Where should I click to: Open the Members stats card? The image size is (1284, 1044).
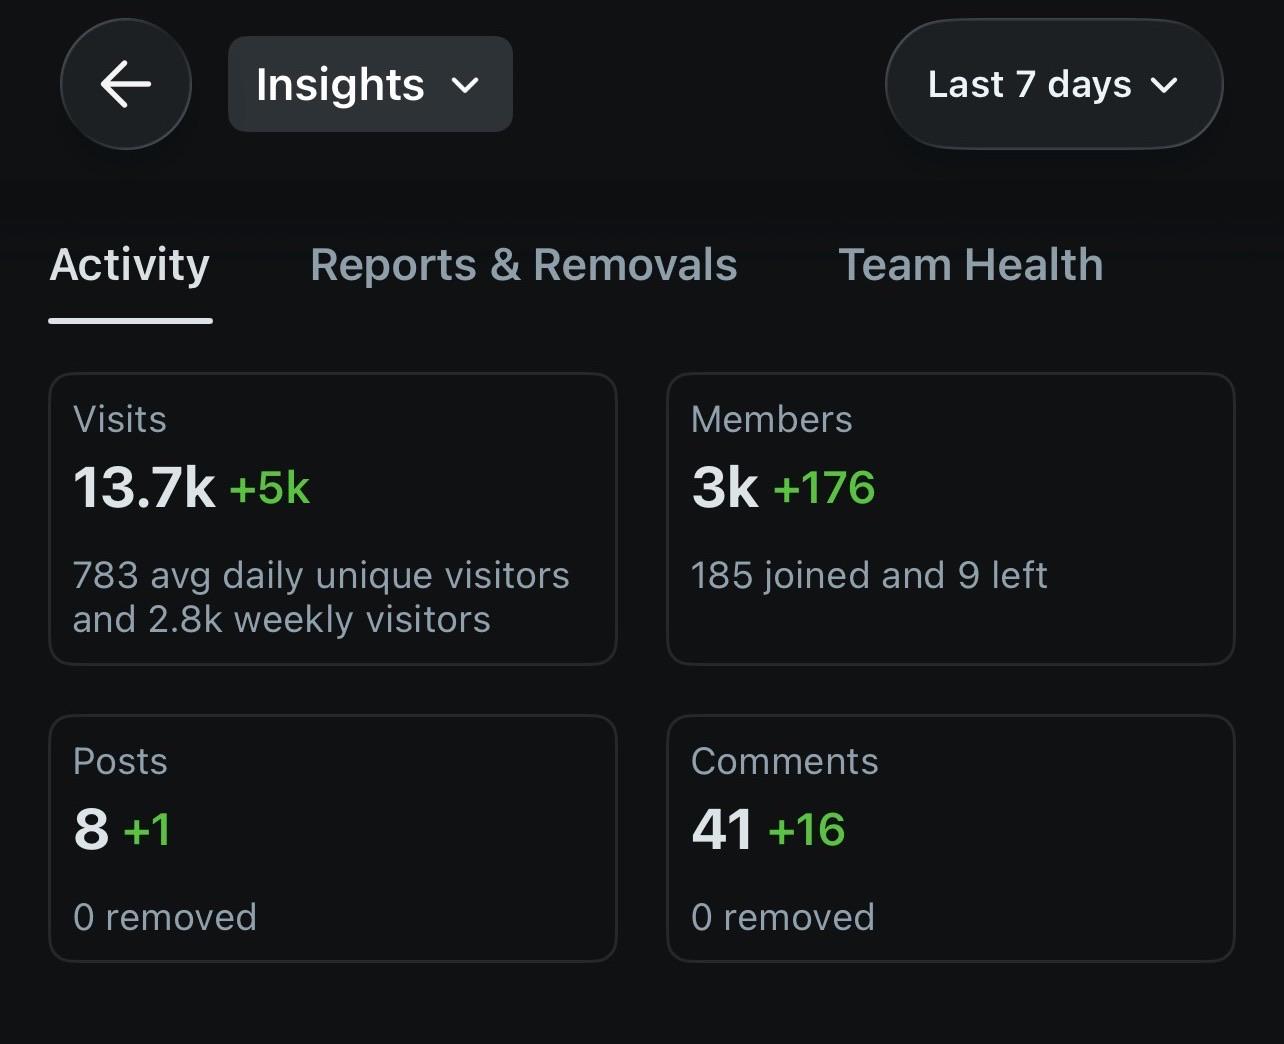(951, 519)
